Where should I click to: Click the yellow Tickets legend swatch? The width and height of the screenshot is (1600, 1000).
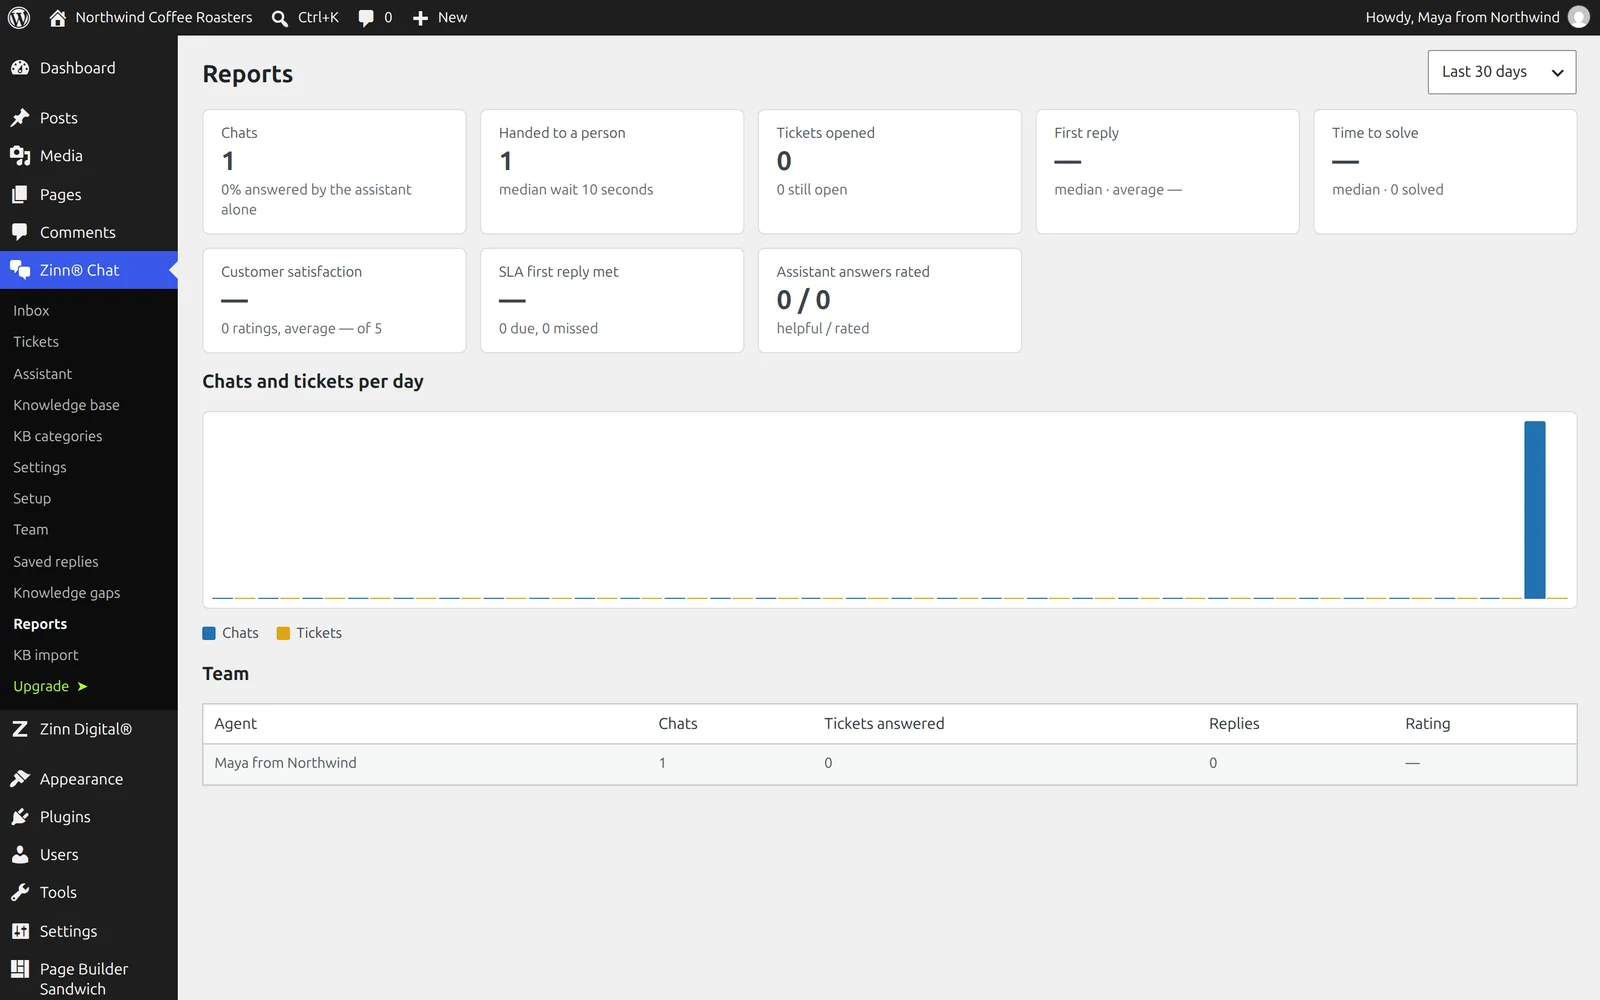coord(283,633)
